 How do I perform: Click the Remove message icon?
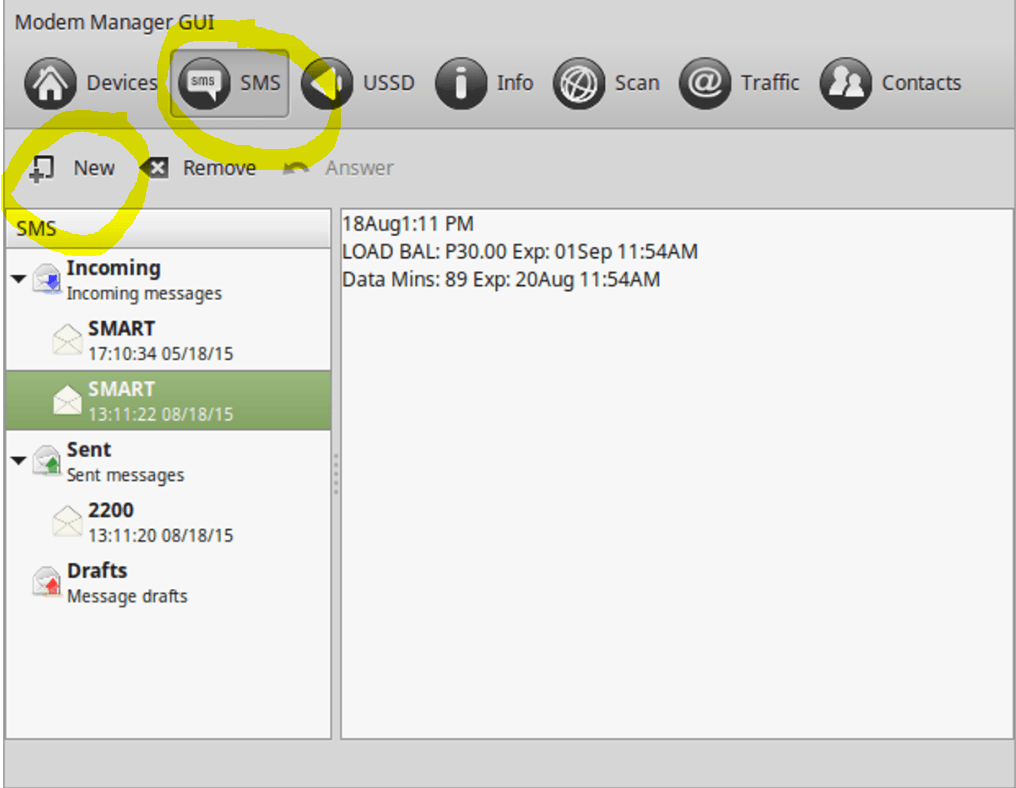[x=155, y=168]
